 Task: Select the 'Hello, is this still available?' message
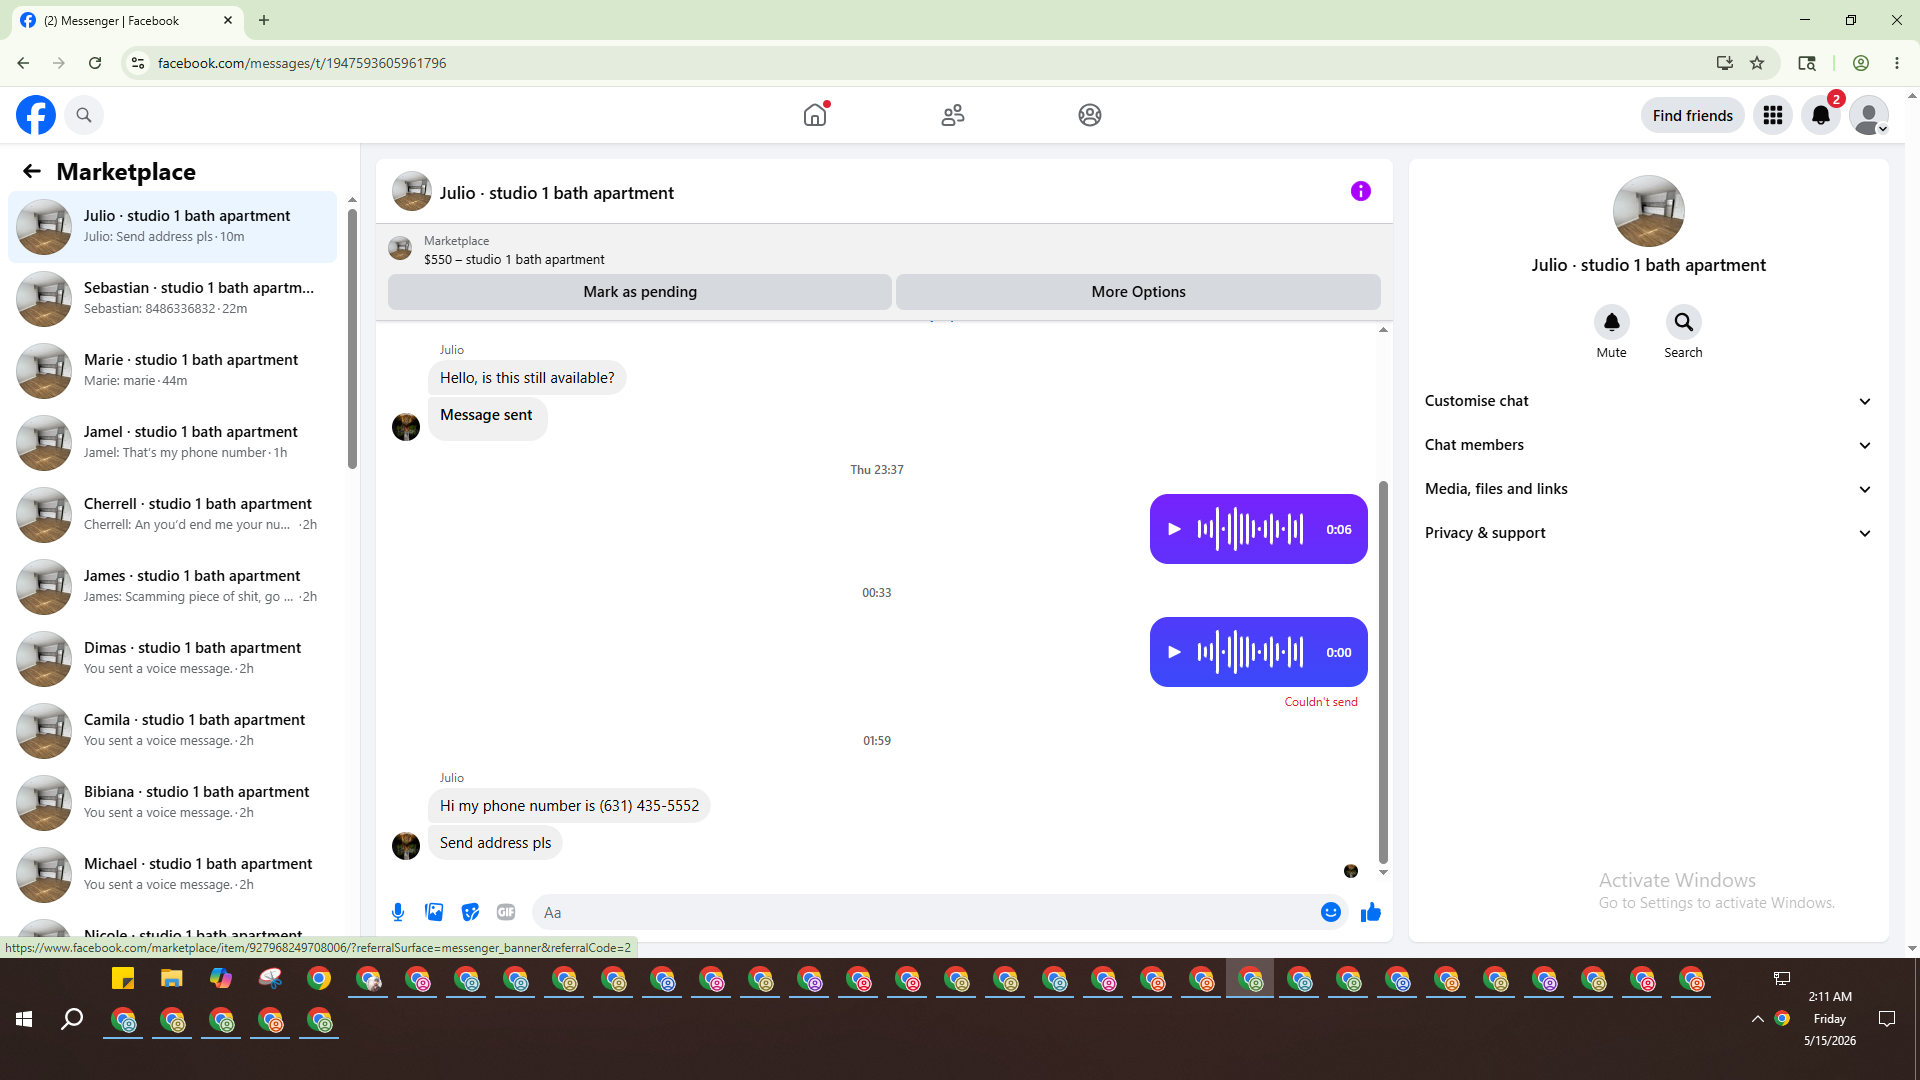point(527,378)
